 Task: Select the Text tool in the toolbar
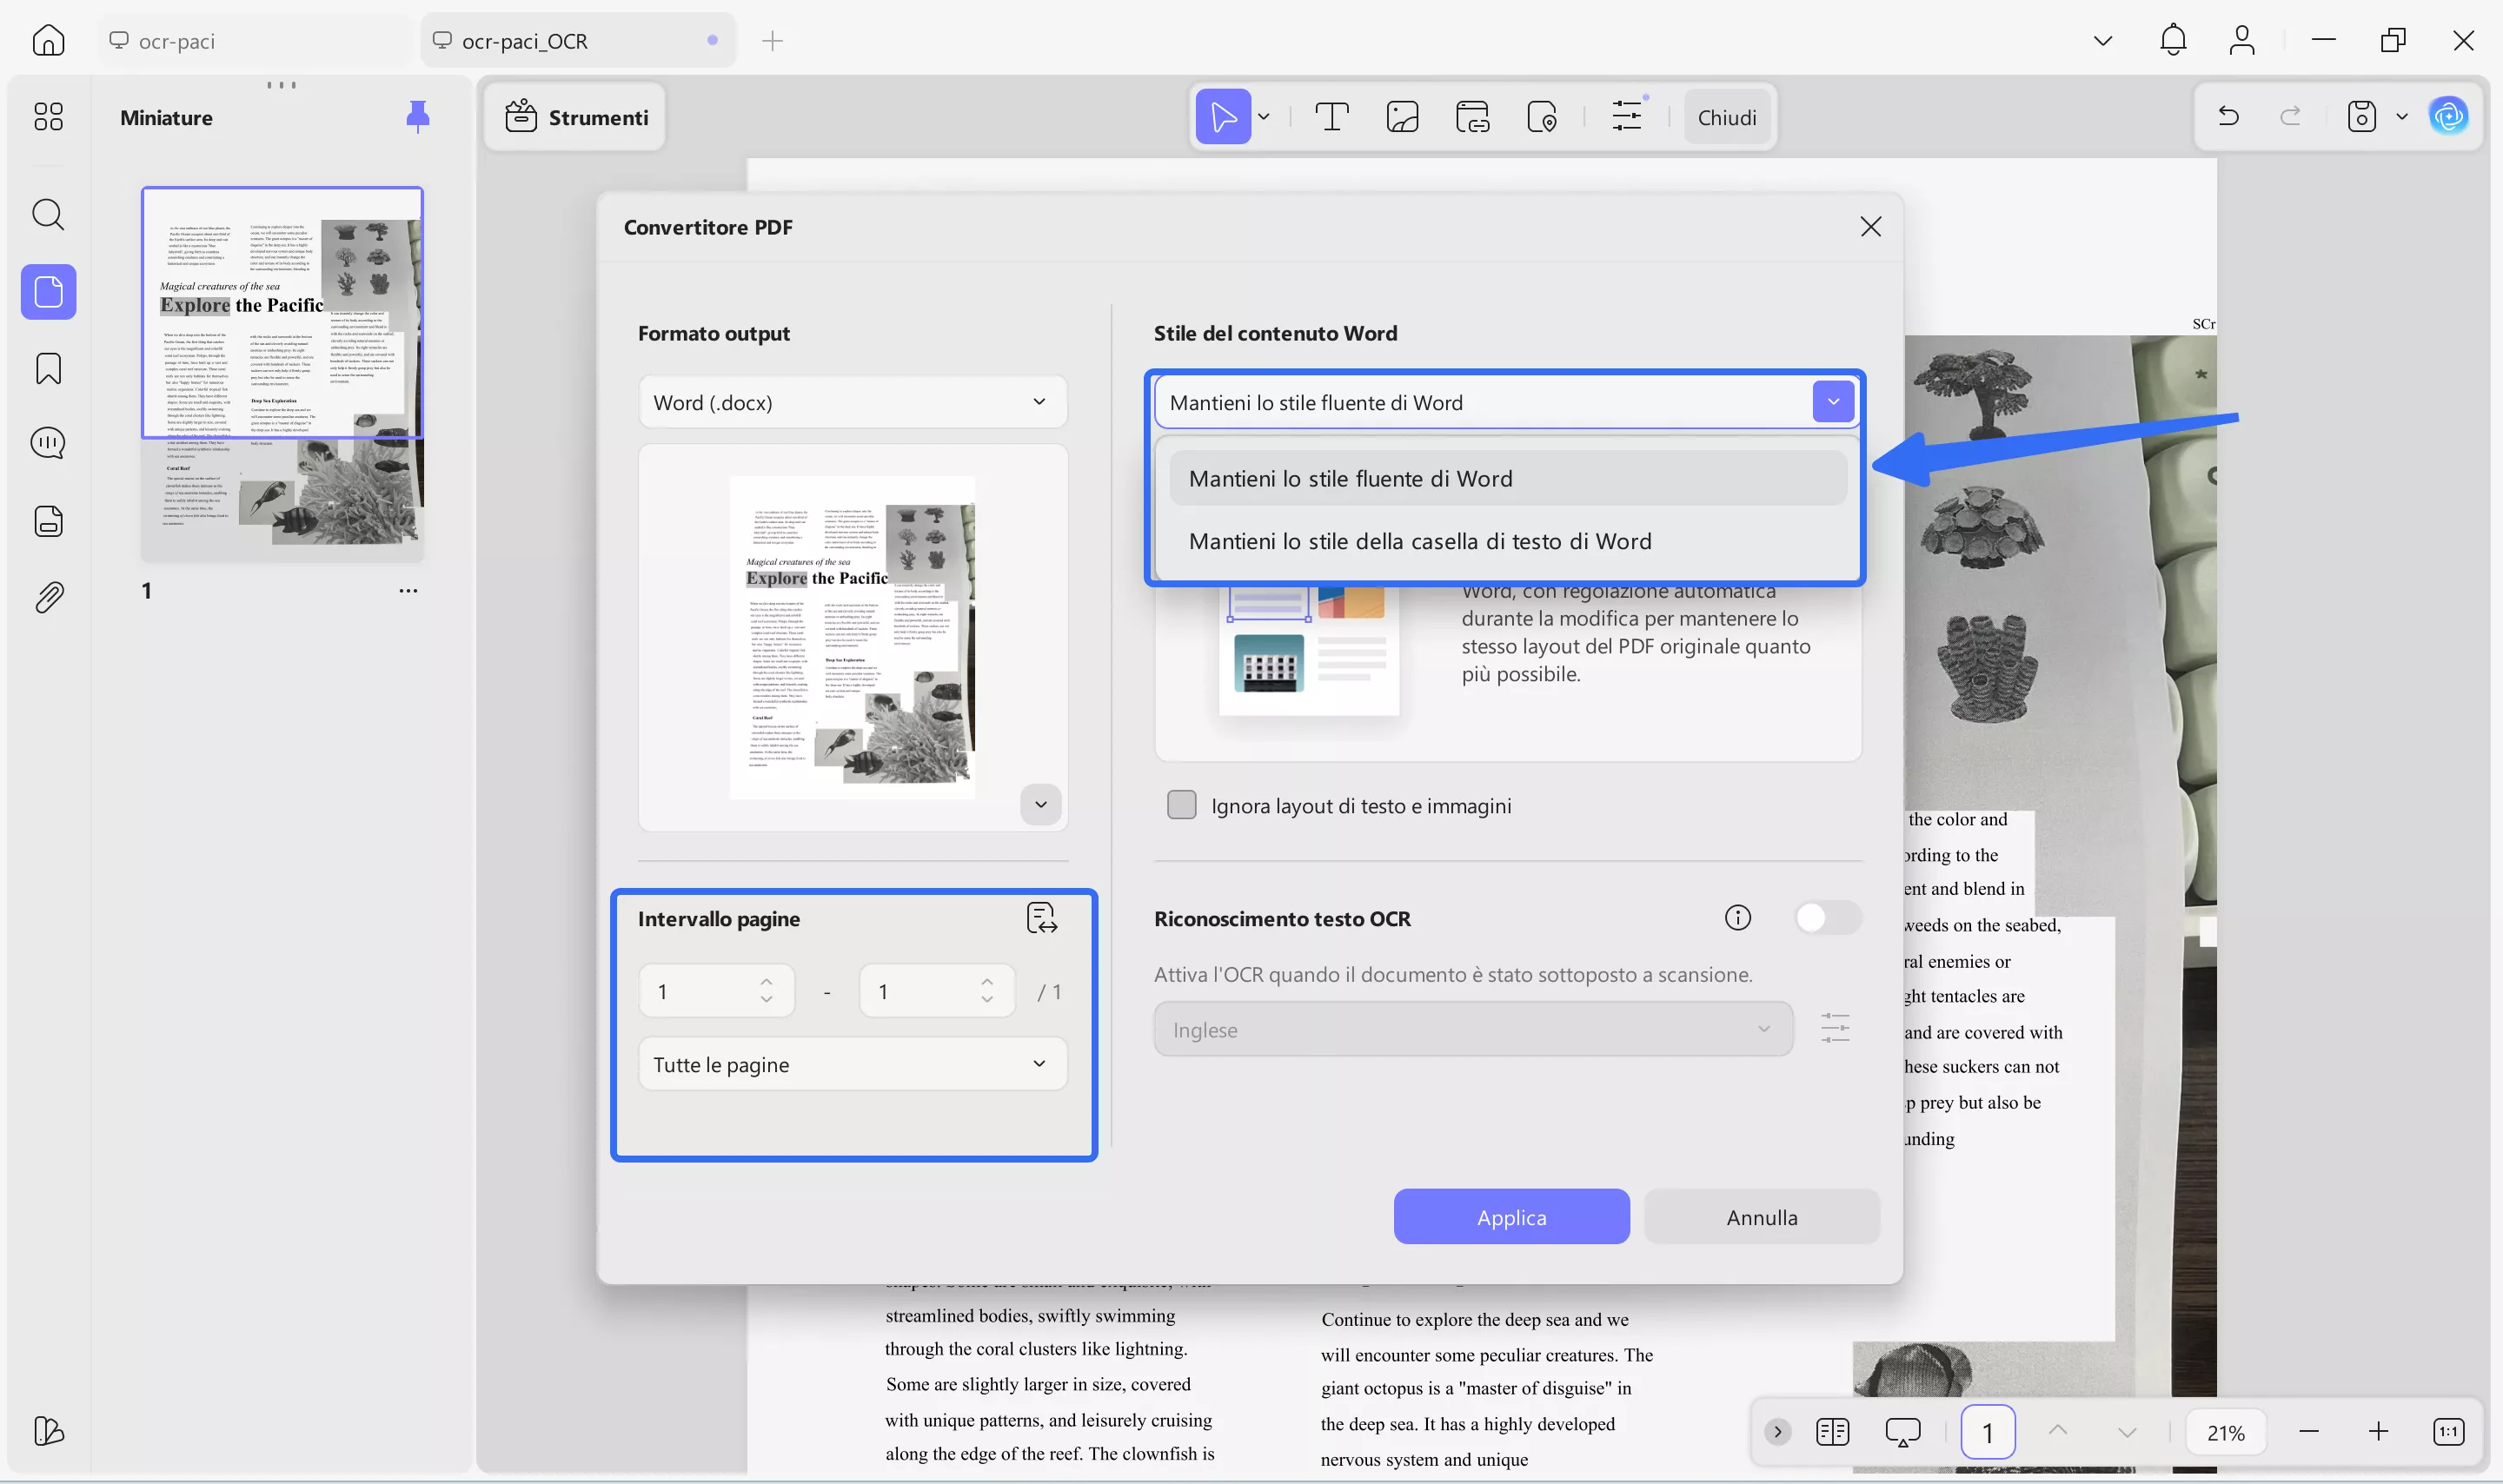1332,116
